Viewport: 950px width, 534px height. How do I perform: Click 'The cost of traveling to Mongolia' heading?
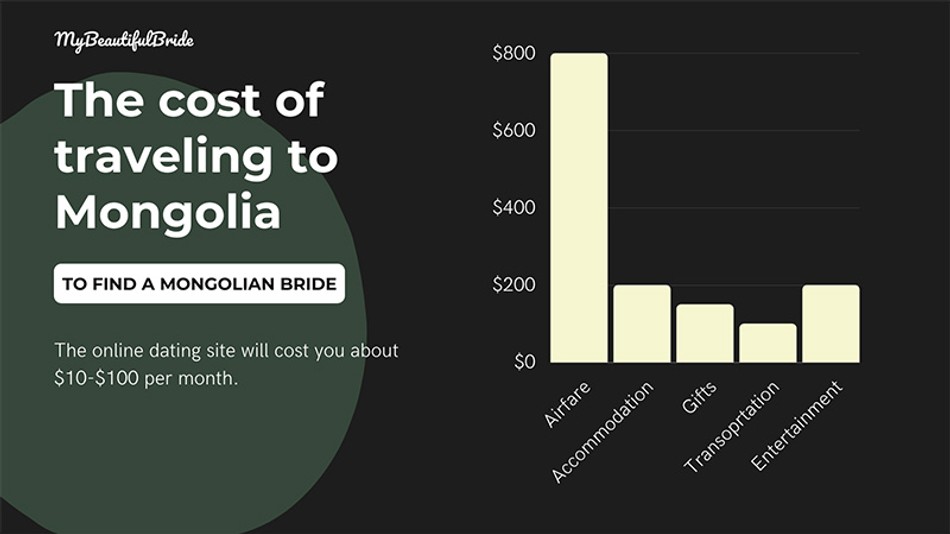[x=196, y=156]
